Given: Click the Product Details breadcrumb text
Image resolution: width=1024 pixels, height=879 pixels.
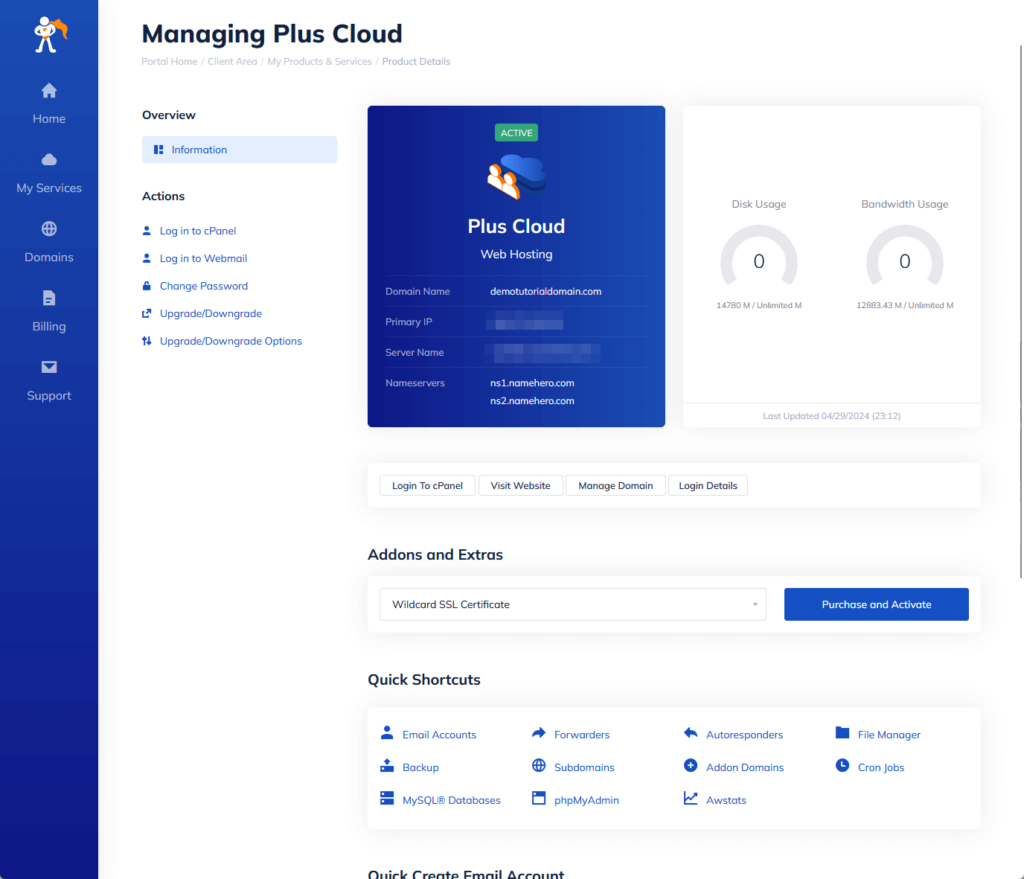Looking at the screenshot, I should [416, 61].
